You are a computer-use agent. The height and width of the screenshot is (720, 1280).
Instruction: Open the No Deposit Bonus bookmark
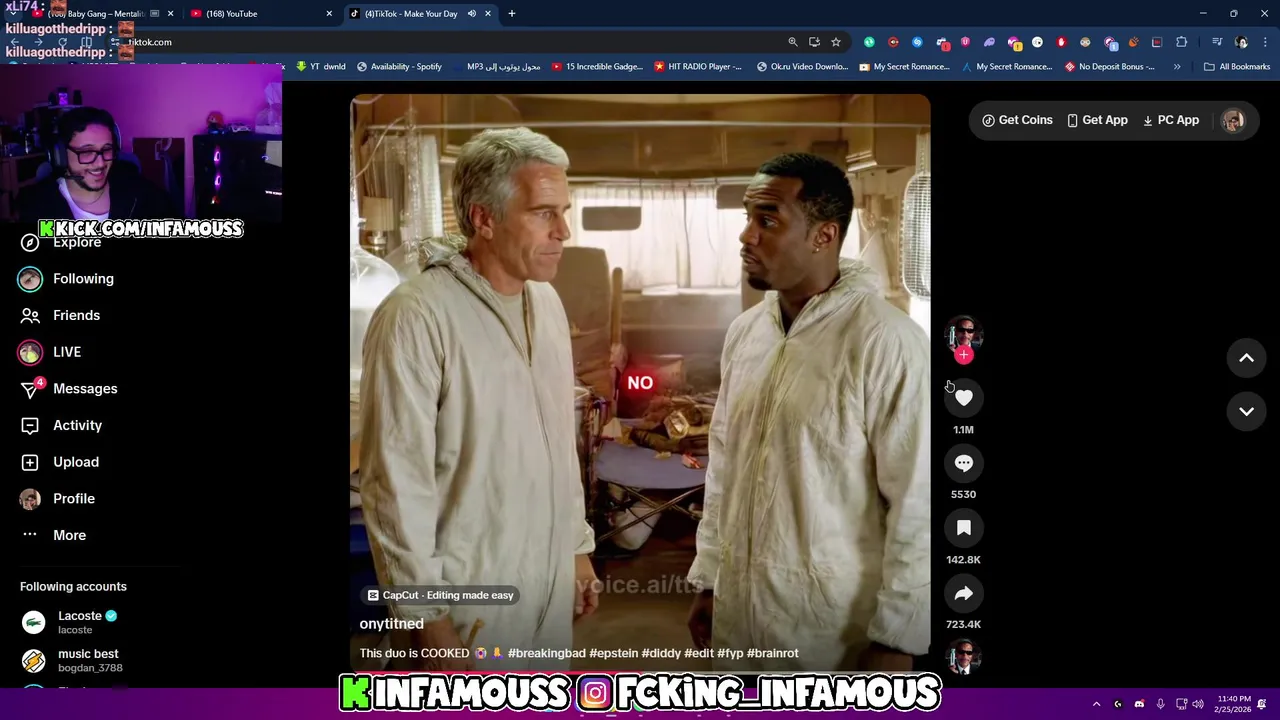[x=1110, y=67]
